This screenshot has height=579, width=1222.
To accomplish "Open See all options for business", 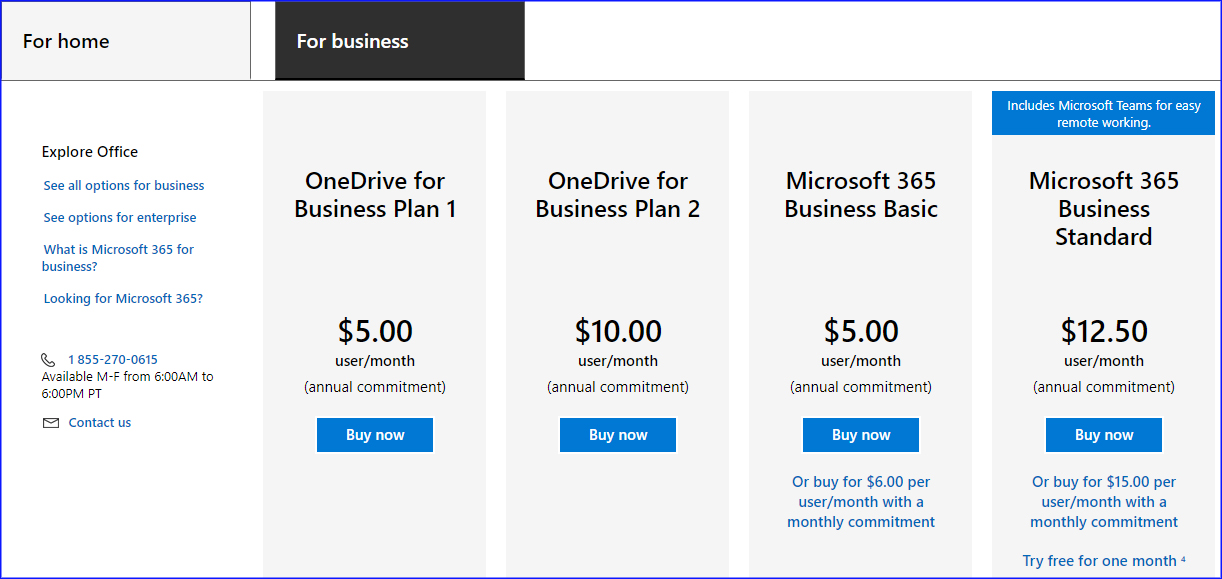I will (x=124, y=186).
